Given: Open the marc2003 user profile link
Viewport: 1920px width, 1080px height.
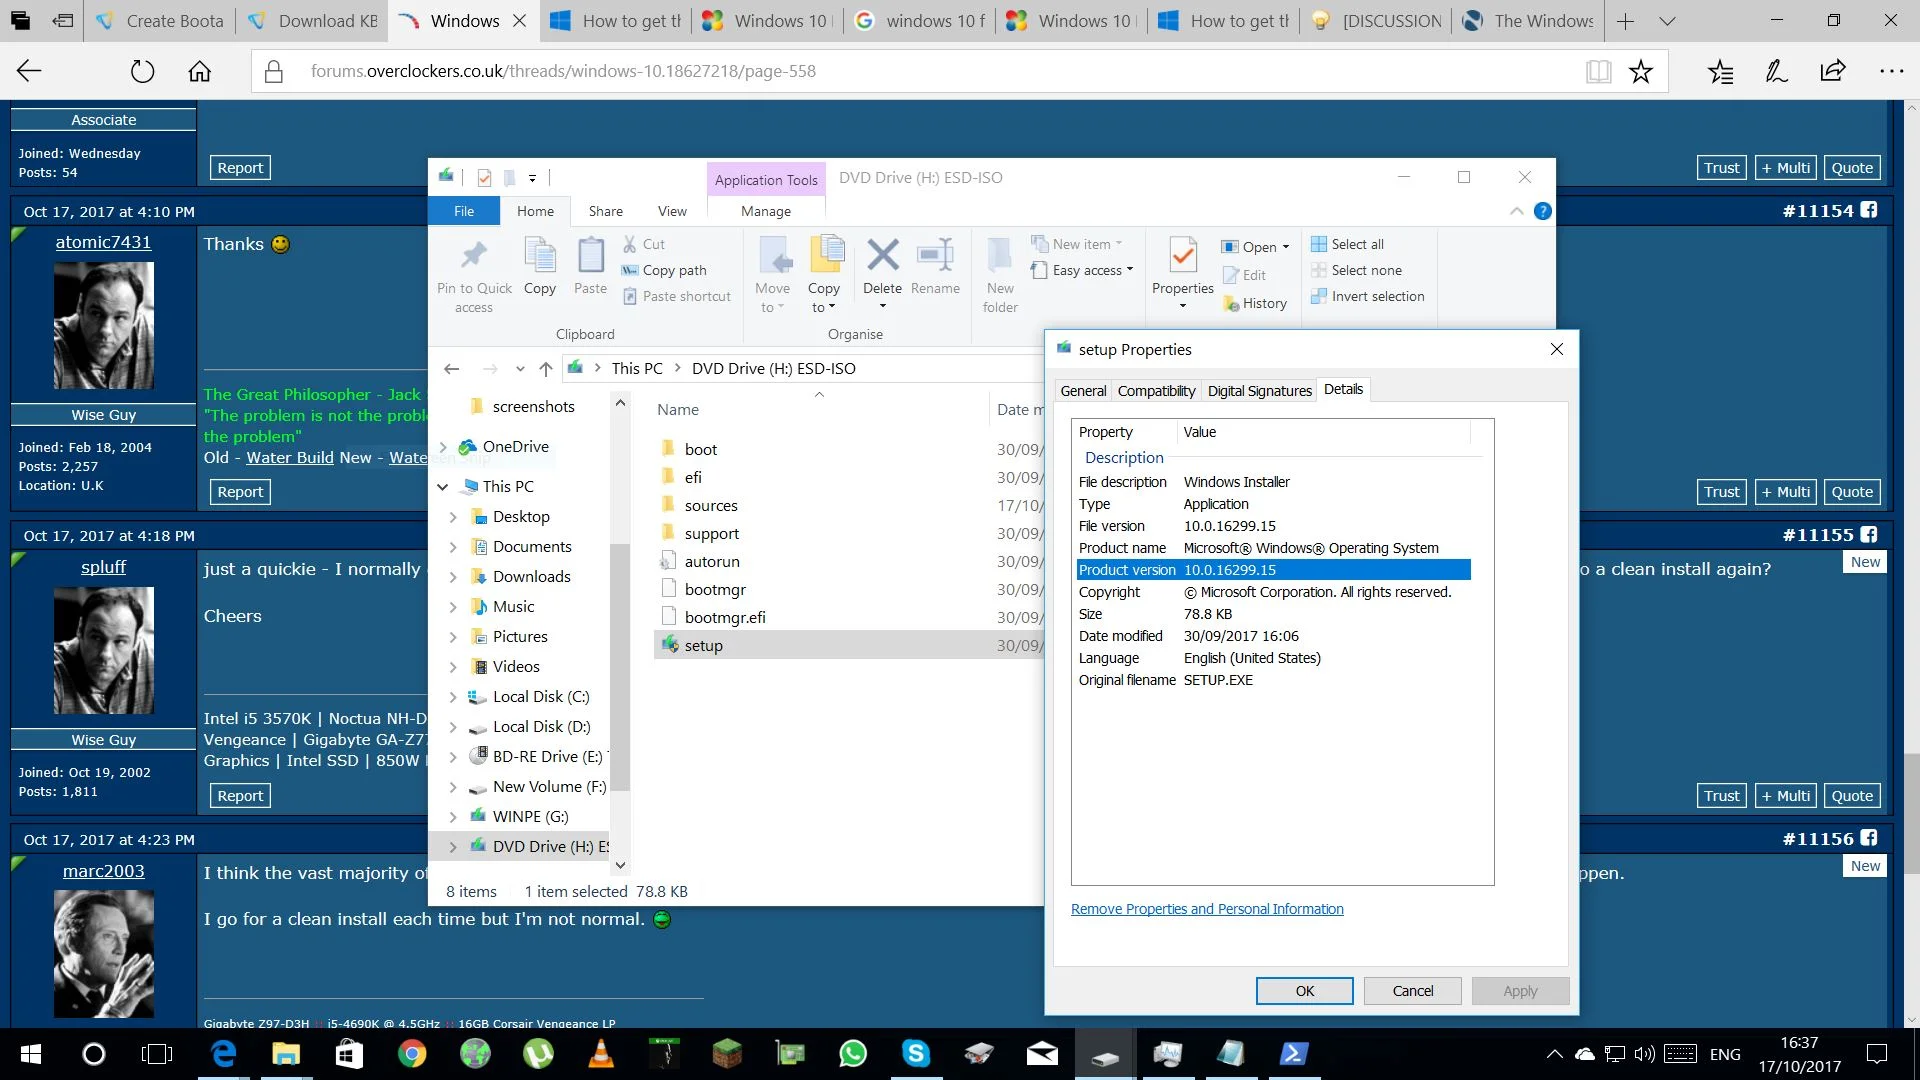Looking at the screenshot, I should click(x=104, y=871).
